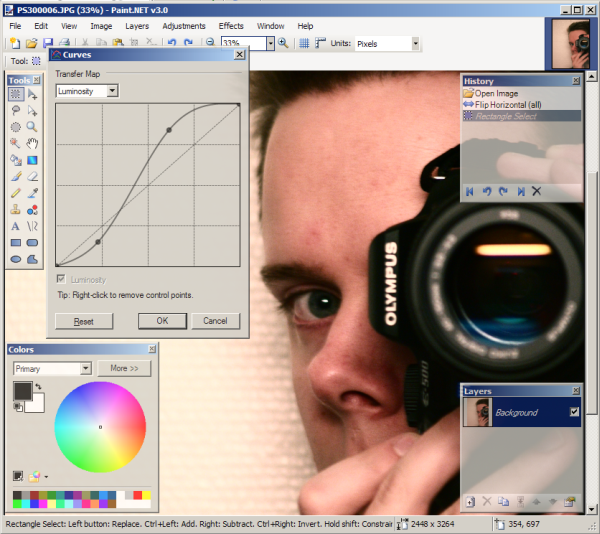Screen dimensions: 600x534
Task: Select the Line/Curve tool
Action: click(x=33, y=226)
